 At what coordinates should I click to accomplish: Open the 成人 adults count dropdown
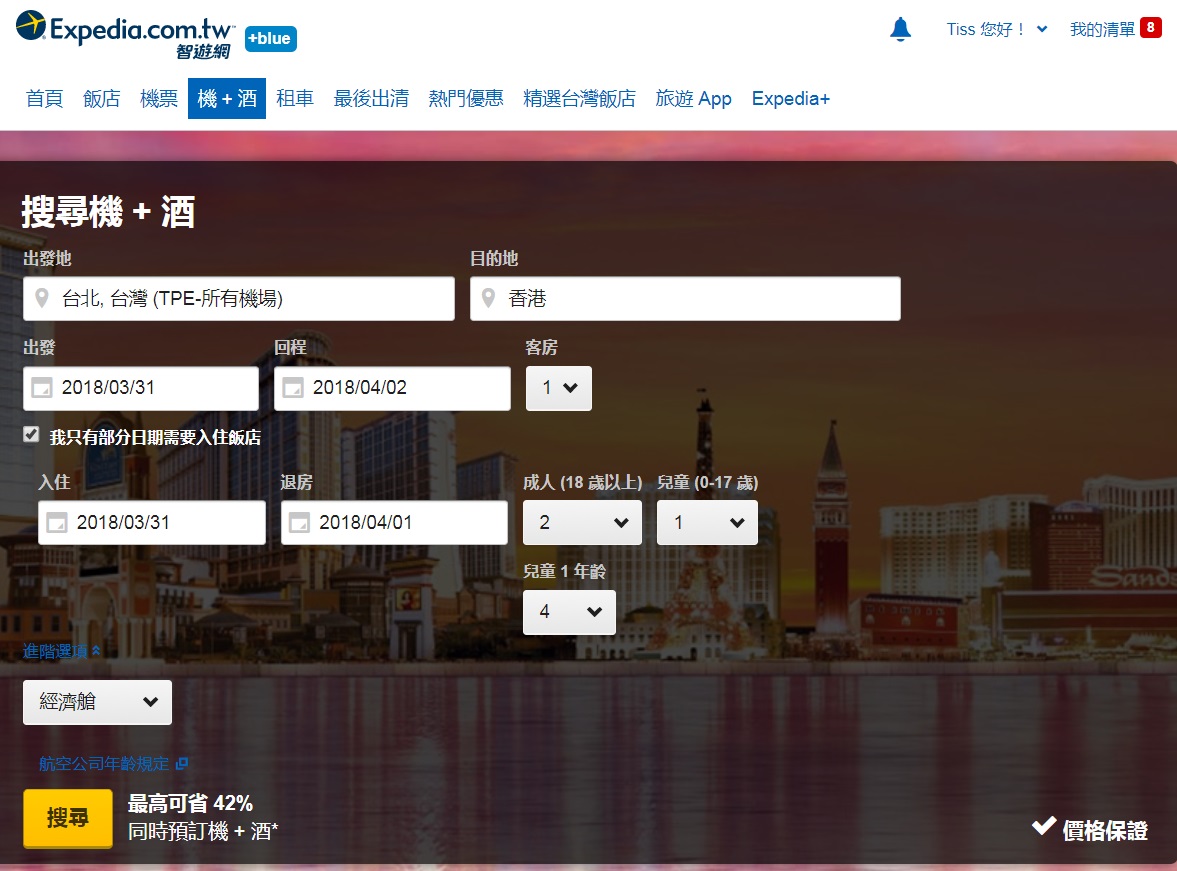(x=582, y=523)
